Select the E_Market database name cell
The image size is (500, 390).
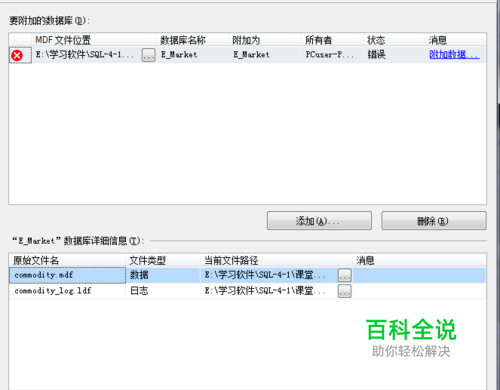click(192, 55)
